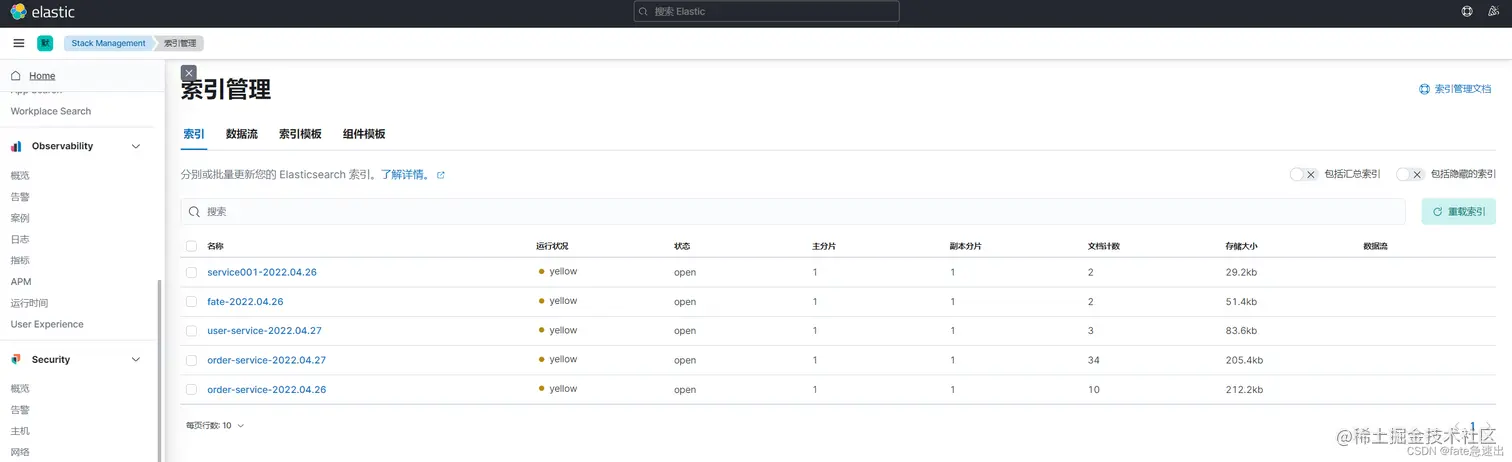Click the search magnifier icon in index search
The image size is (1512, 462).
195,212
